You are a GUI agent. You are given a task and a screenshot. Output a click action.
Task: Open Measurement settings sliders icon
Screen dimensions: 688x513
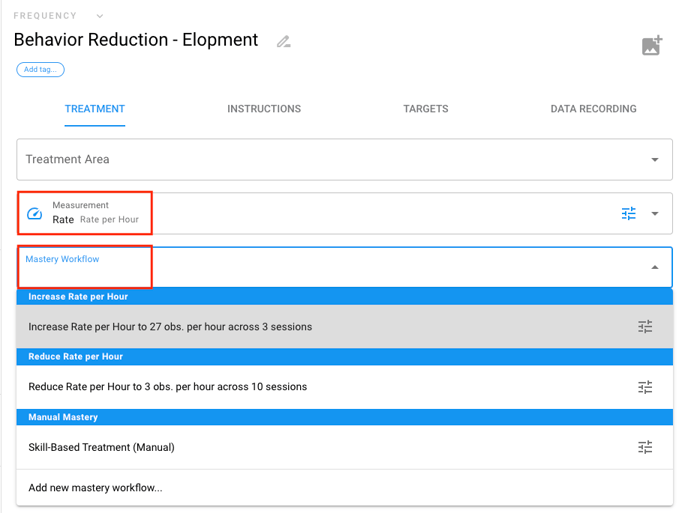click(x=629, y=213)
